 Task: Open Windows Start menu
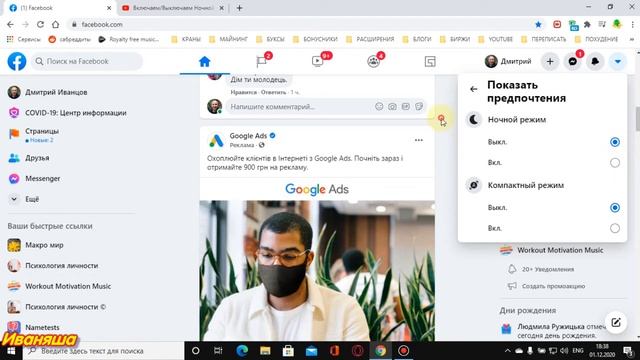(x=11, y=351)
